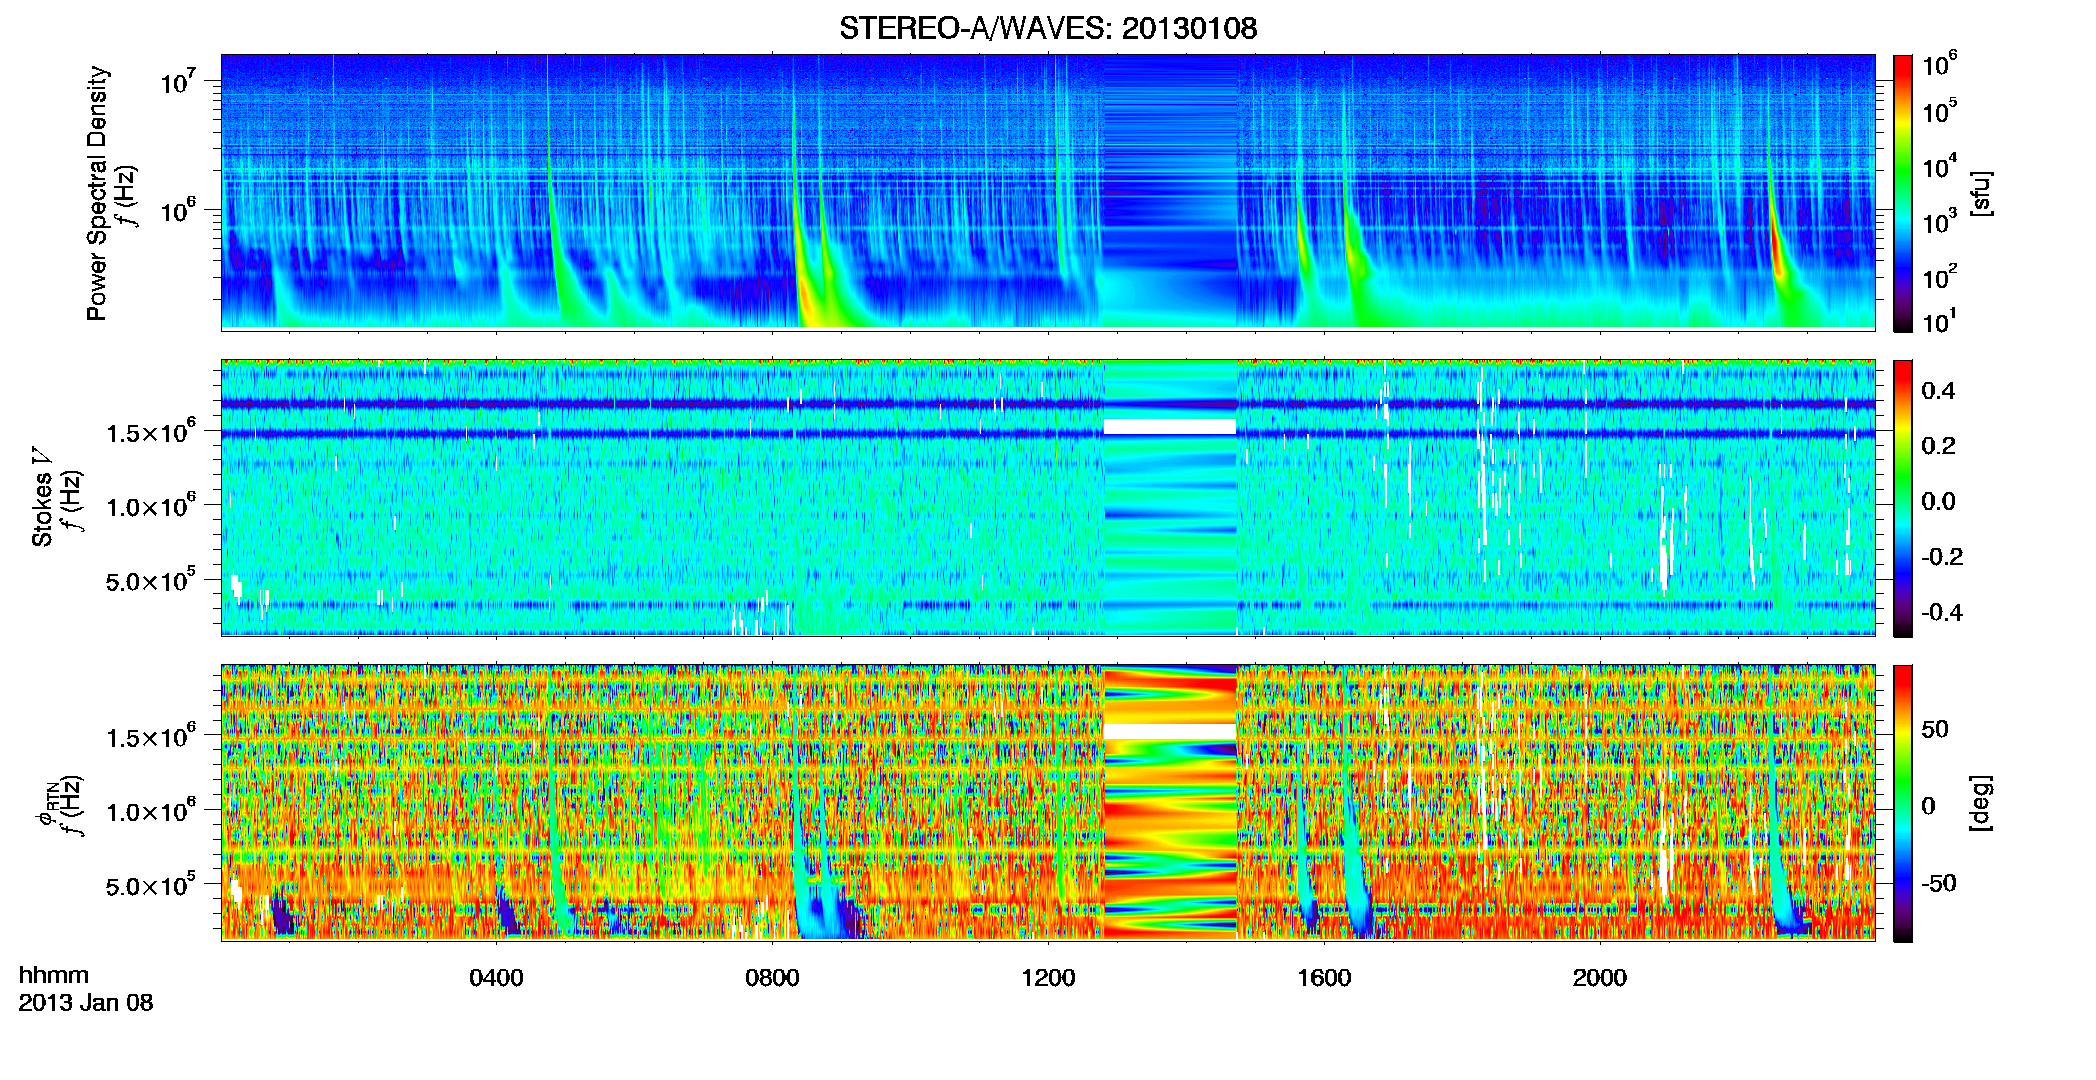2096x1080 pixels.
Task: Click the 0.0 label on the Stokes color bar
Action: coord(1938,501)
